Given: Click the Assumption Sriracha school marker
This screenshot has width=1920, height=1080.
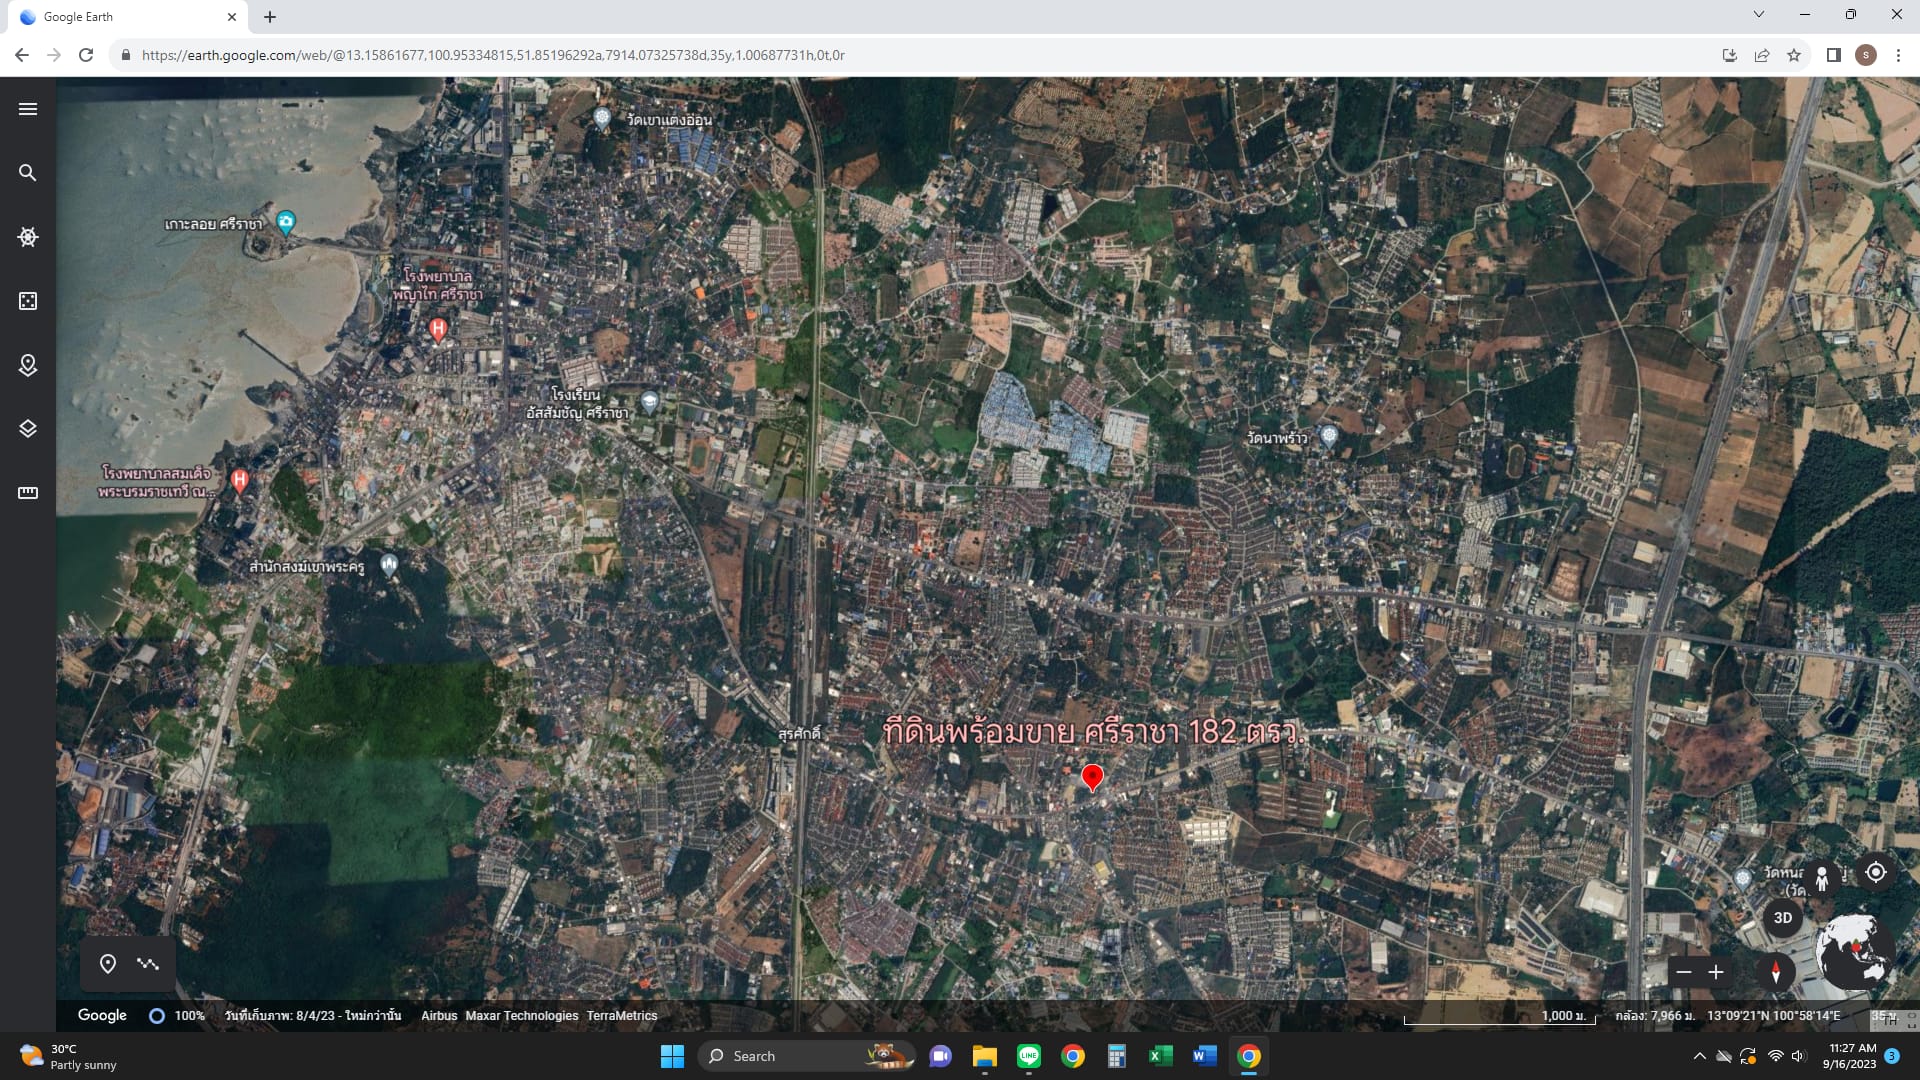Looking at the screenshot, I should pyautogui.click(x=649, y=402).
